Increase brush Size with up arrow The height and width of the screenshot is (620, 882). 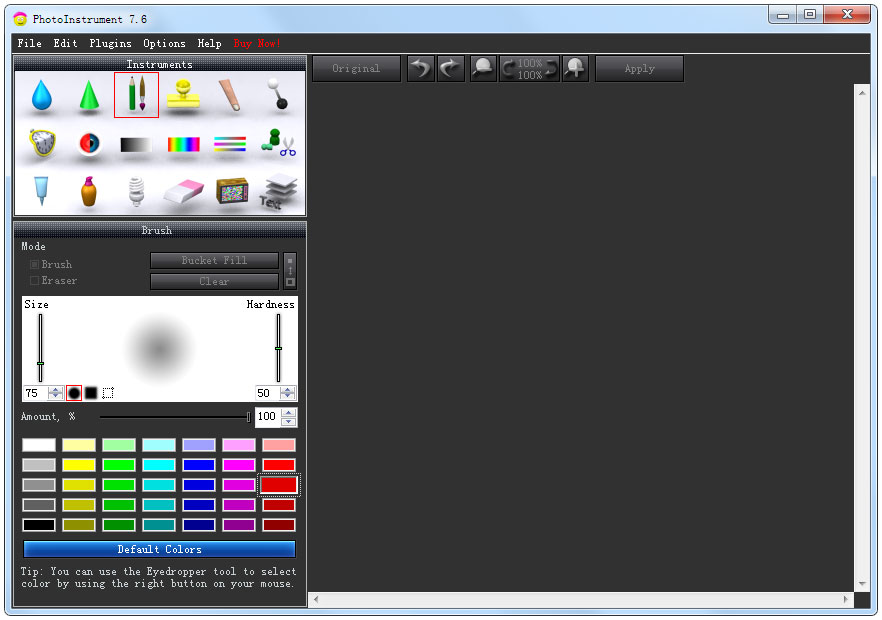55,389
